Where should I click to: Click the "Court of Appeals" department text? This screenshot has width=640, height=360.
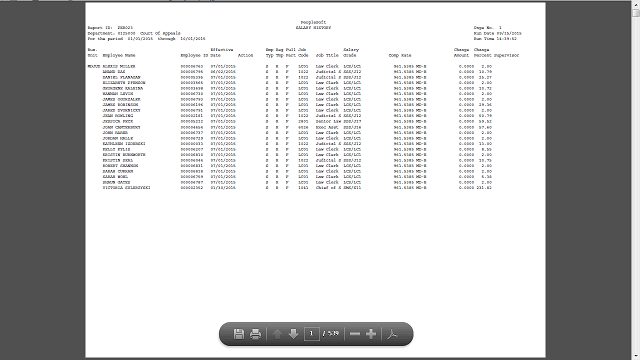(x=160, y=33)
